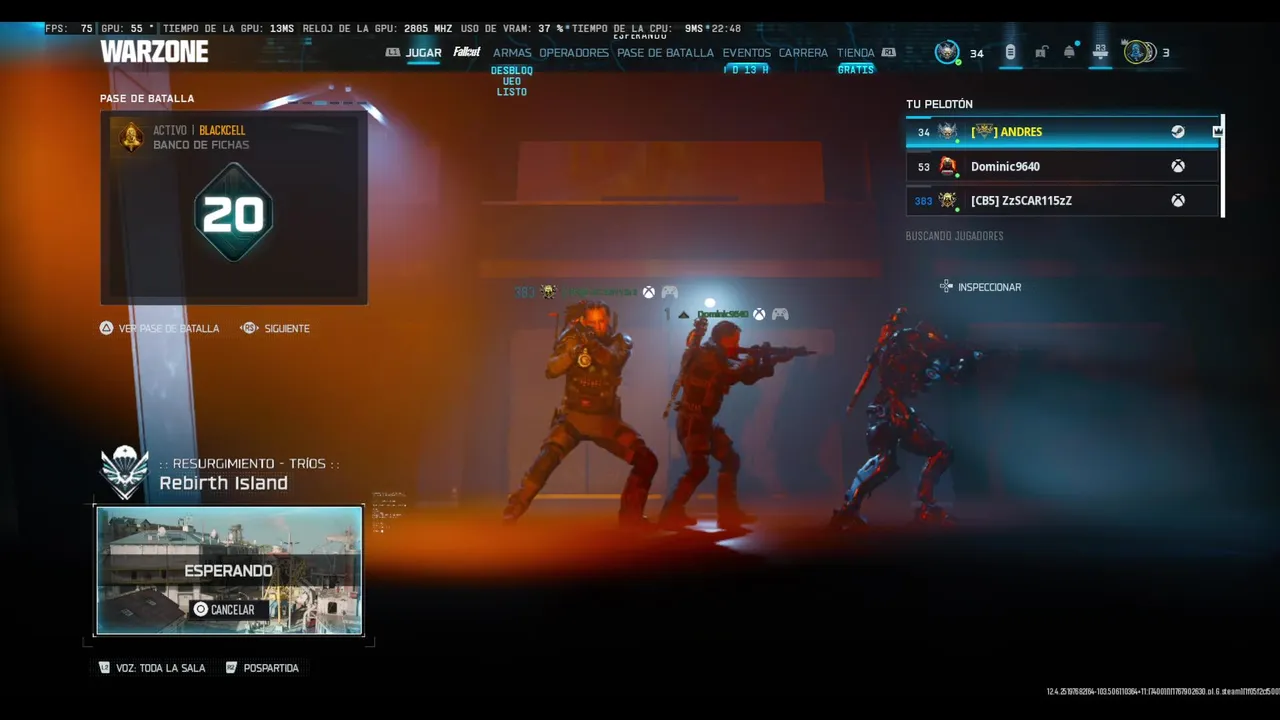Viewport: 1280px width, 720px height.
Task: Click Dominic9640 nameplate above middle operator
Action: coord(722,314)
